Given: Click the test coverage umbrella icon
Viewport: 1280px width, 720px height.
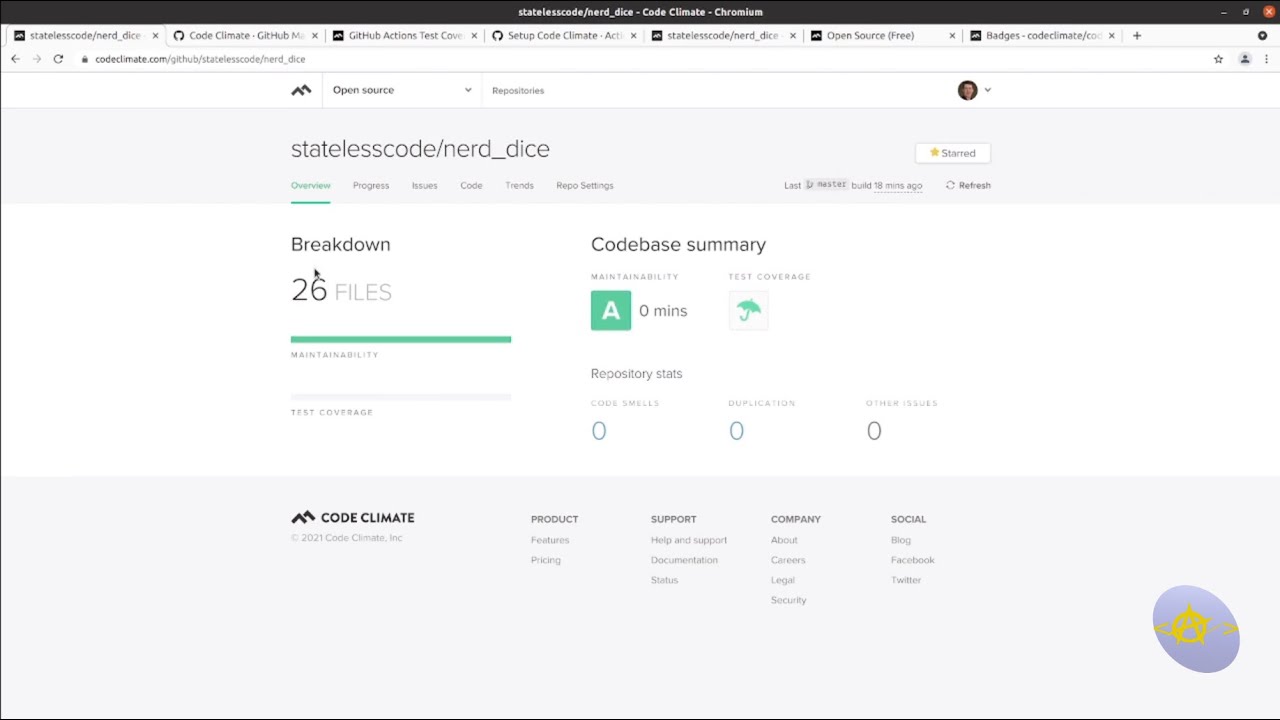Looking at the screenshot, I should click(x=749, y=310).
